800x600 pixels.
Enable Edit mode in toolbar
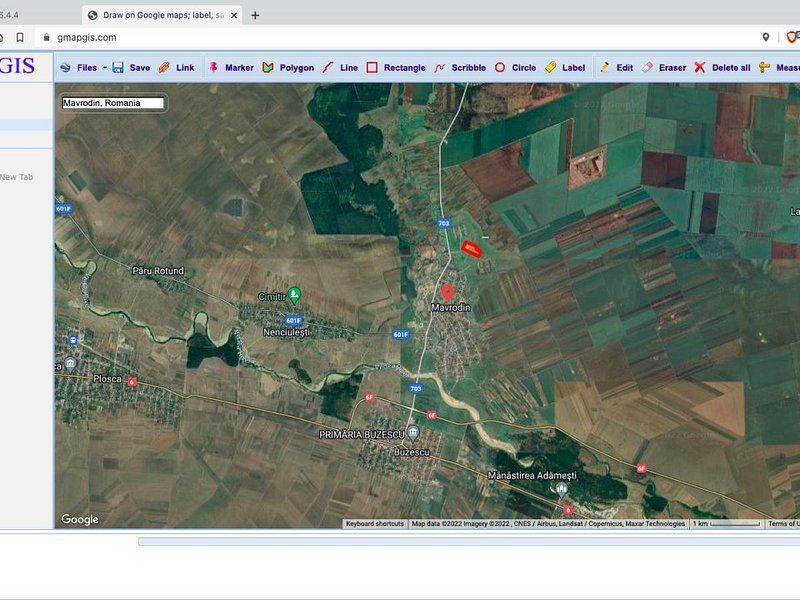[616, 68]
